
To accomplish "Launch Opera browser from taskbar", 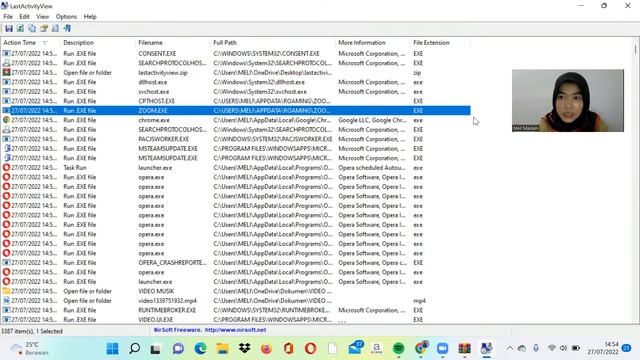I will (311, 349).
